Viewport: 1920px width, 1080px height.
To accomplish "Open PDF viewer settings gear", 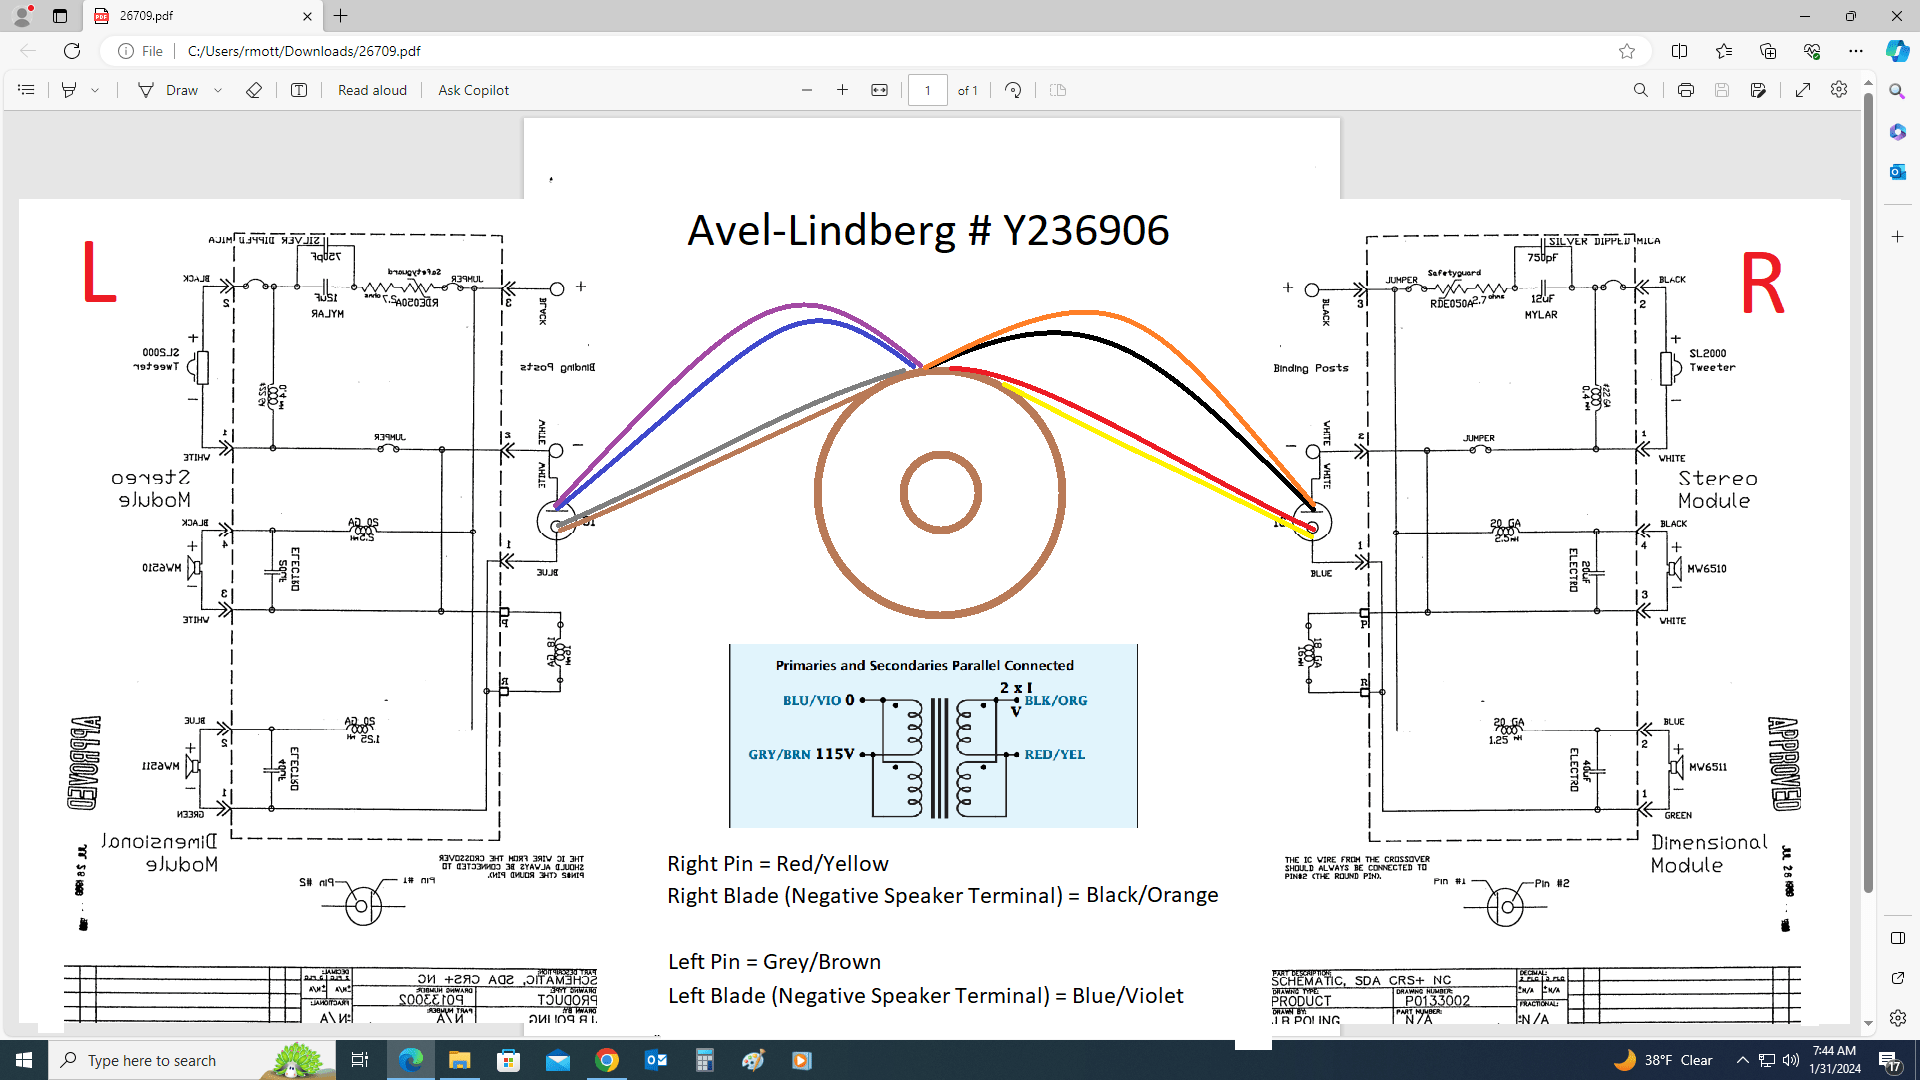I will click(x=1839, y=90).
